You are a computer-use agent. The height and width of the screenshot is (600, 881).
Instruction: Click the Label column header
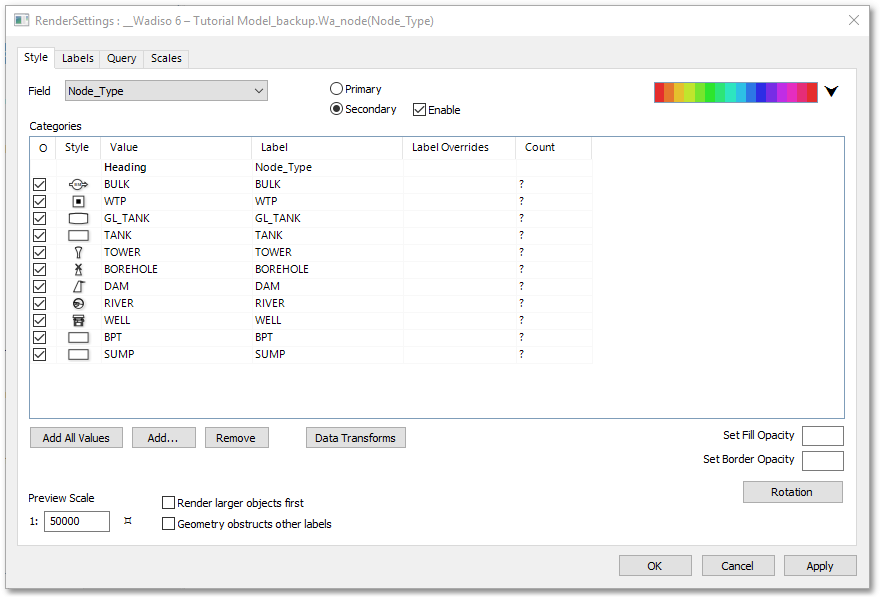tap(327, 147)
